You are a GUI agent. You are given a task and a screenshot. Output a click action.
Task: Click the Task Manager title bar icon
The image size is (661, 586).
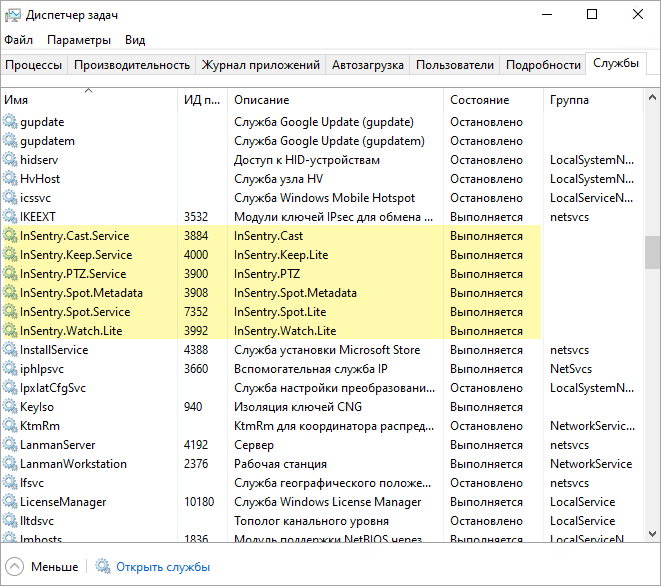[x=13, y=15]
